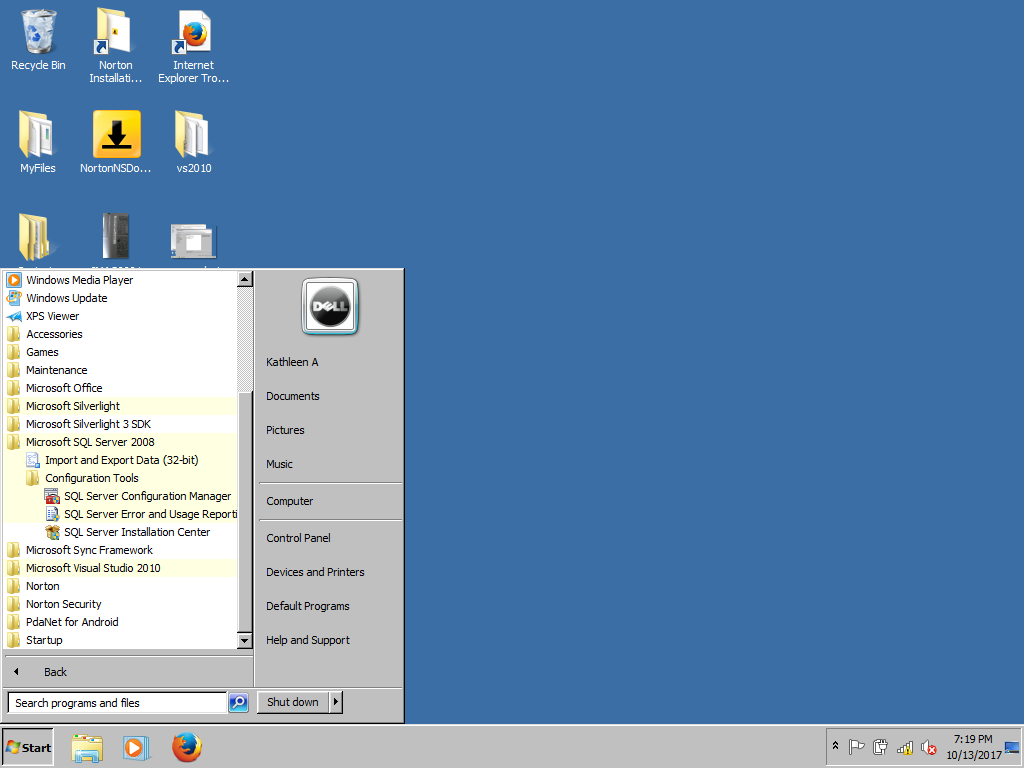Click the search magnifier button
The width and height of the screenshot is (1024, 768).
tap(238, 703)
